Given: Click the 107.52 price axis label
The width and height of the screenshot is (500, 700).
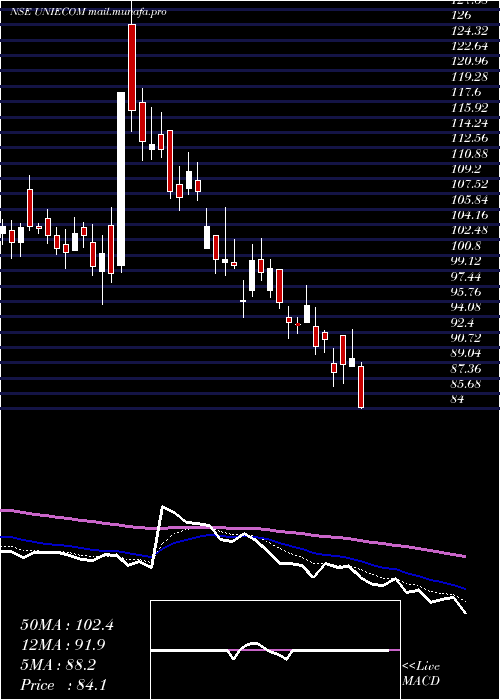Looking at the screenshot, I should [469, 185].
